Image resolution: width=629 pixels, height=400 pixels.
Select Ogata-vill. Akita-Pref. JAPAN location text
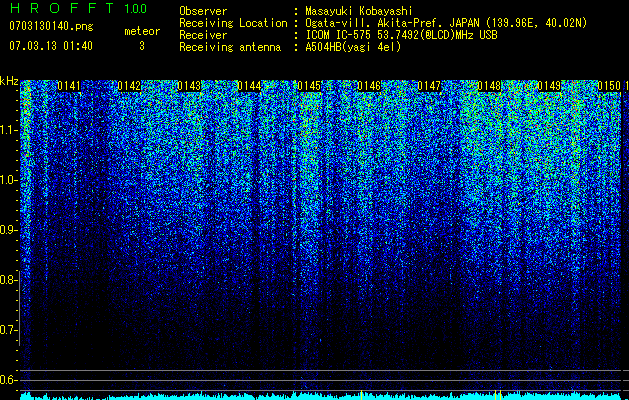coord(446,23)
